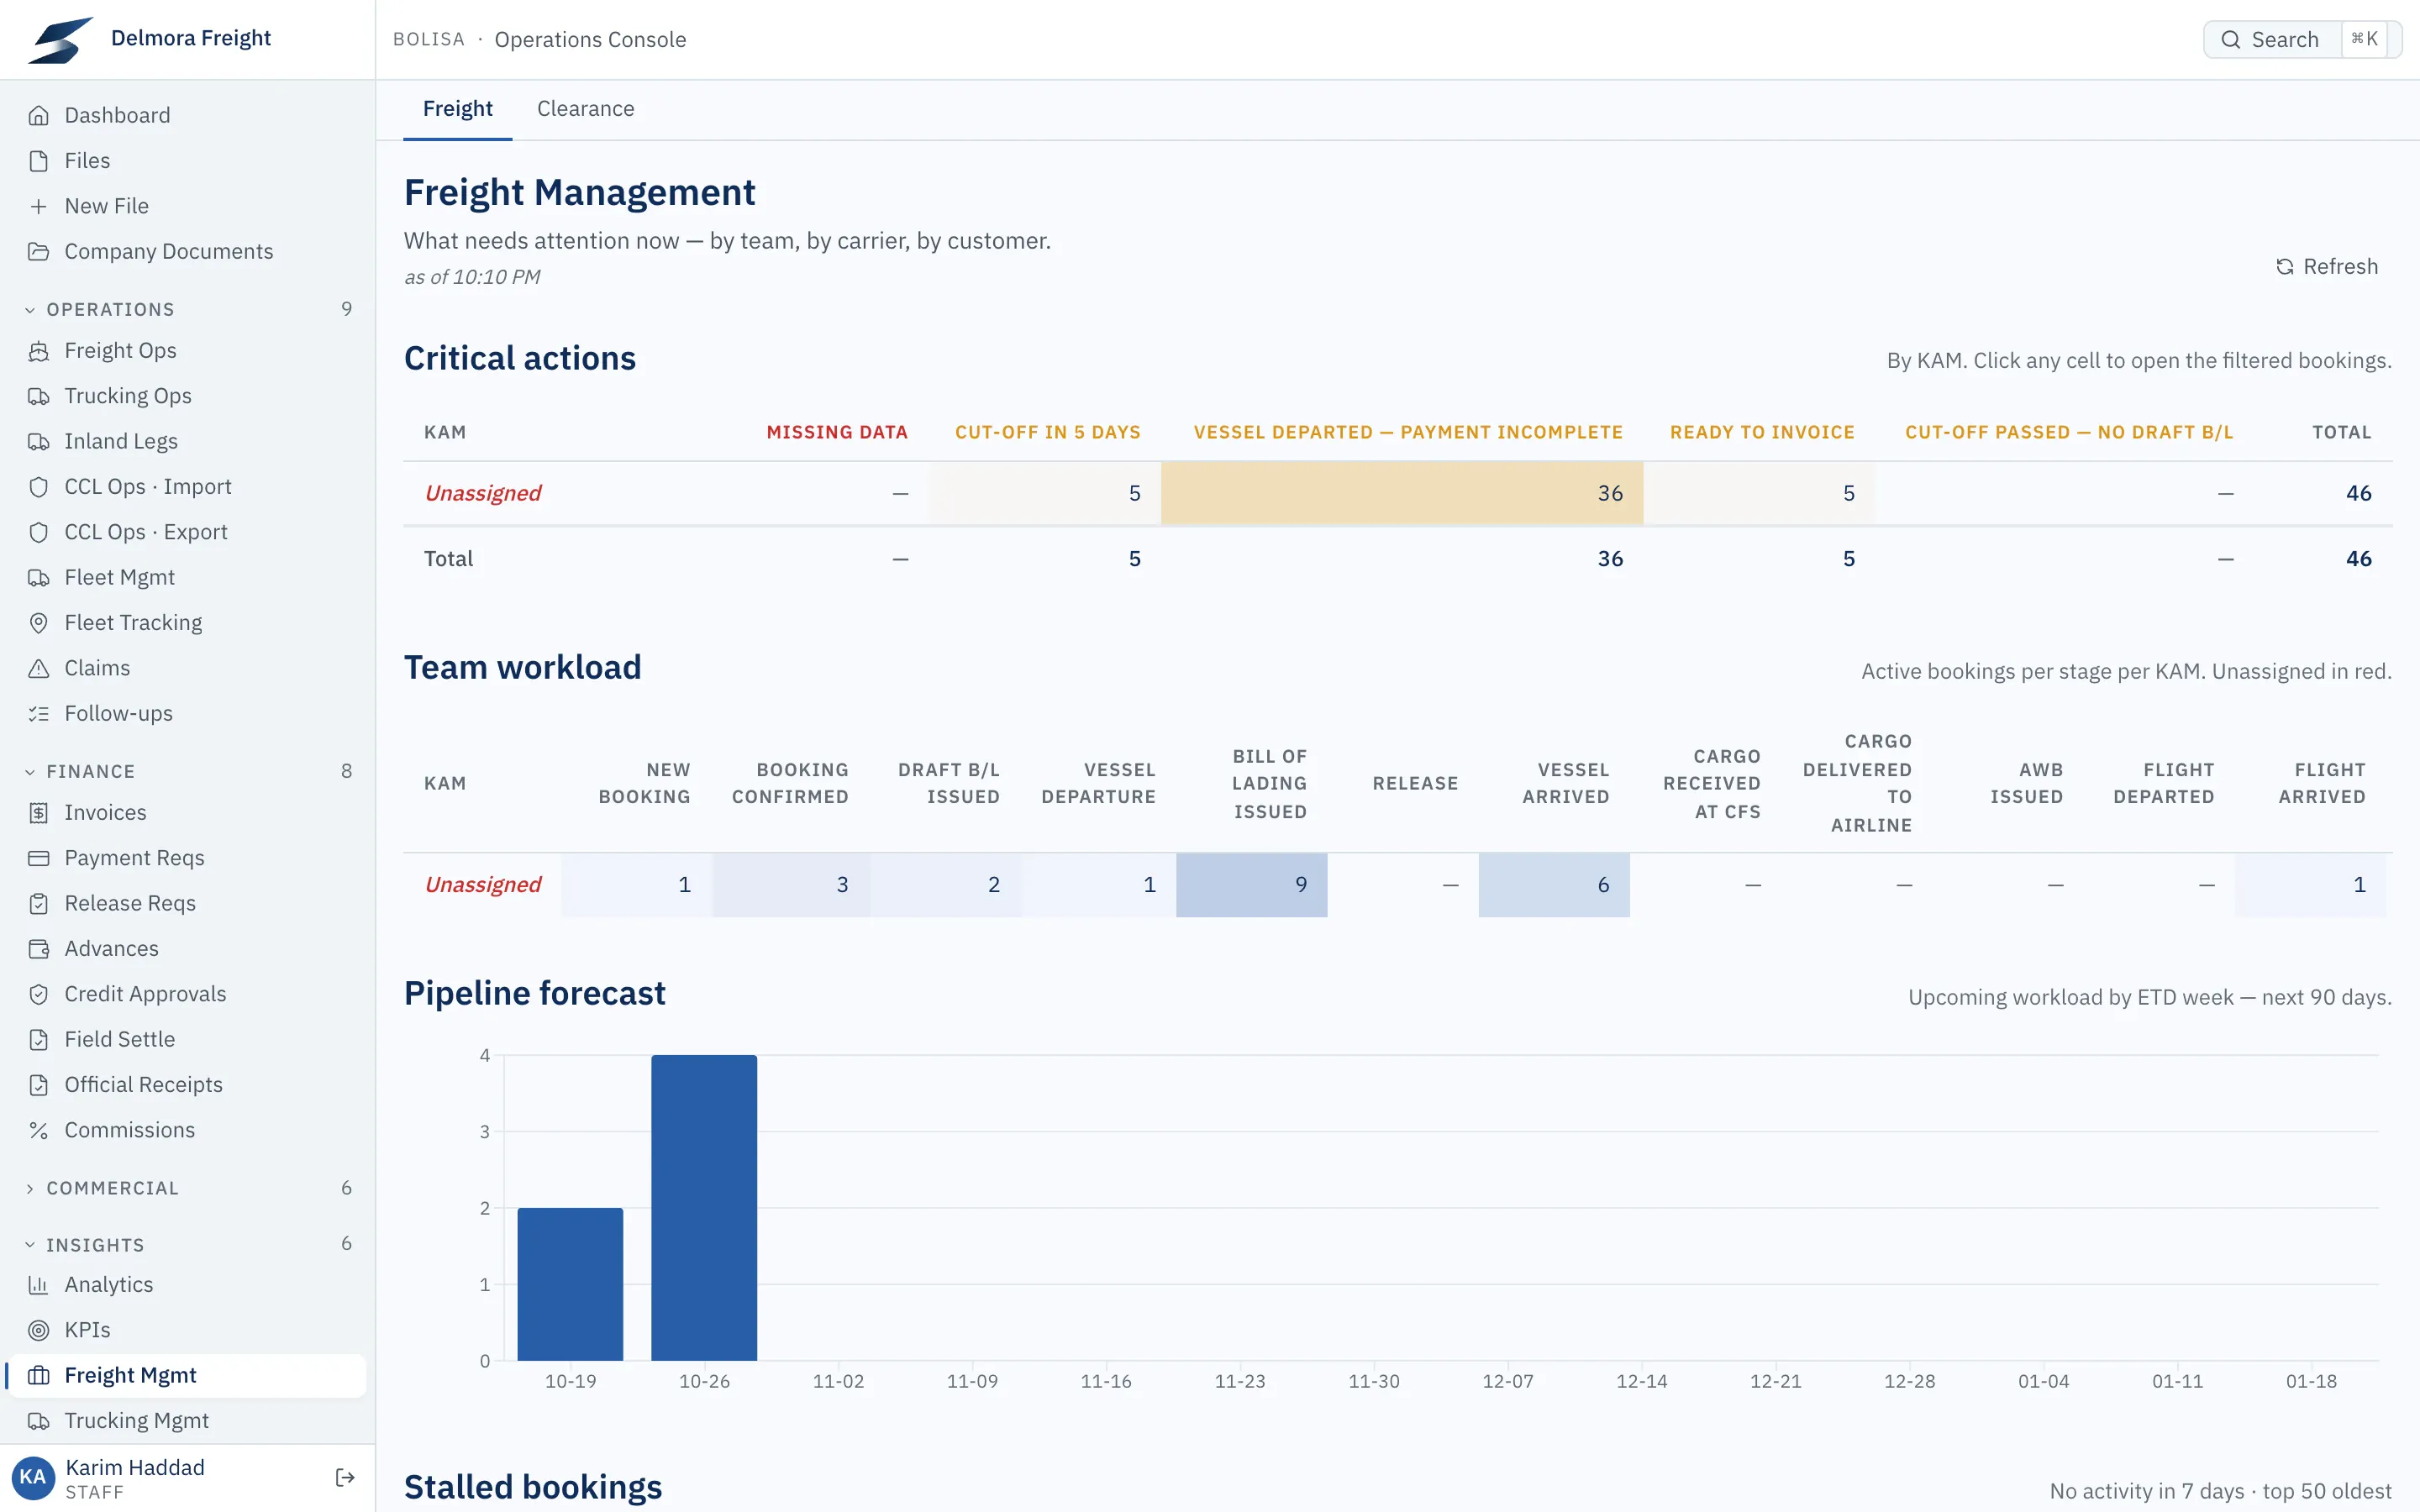Screen dimensions: 2420x1512
Task: Open Unassigned Ready to Invoice cell
Action: coord(1759,493)
